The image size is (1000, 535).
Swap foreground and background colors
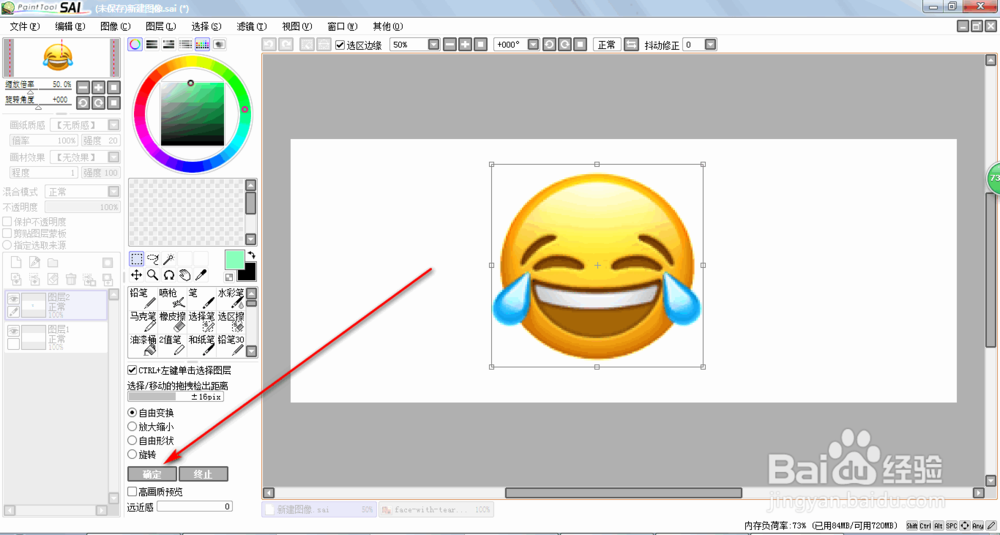point(251,254)
